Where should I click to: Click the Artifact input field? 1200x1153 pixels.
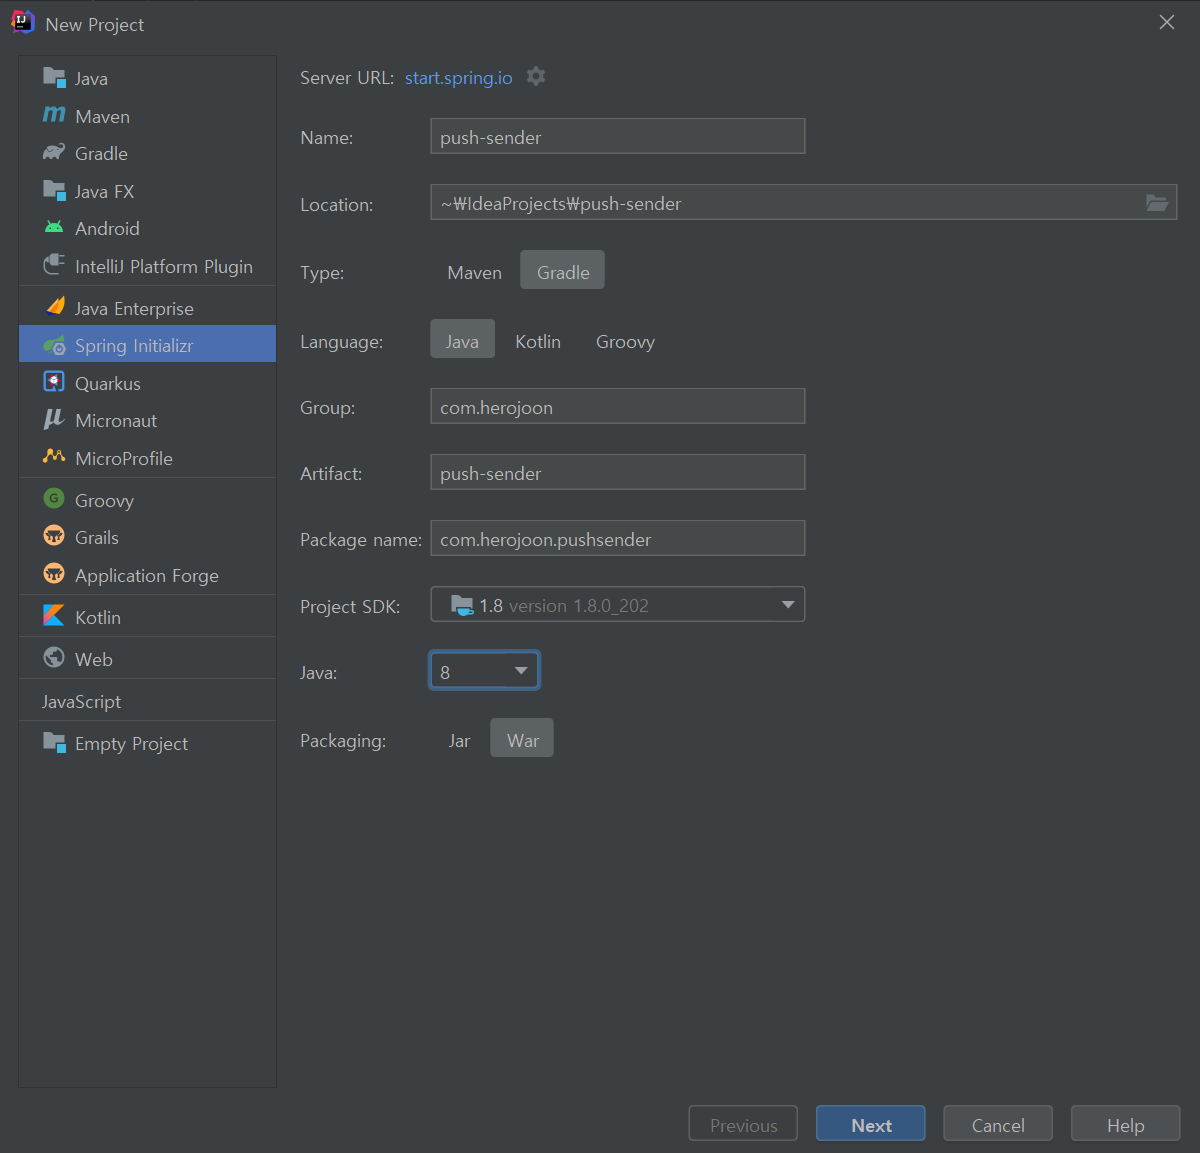click(617, 472)
